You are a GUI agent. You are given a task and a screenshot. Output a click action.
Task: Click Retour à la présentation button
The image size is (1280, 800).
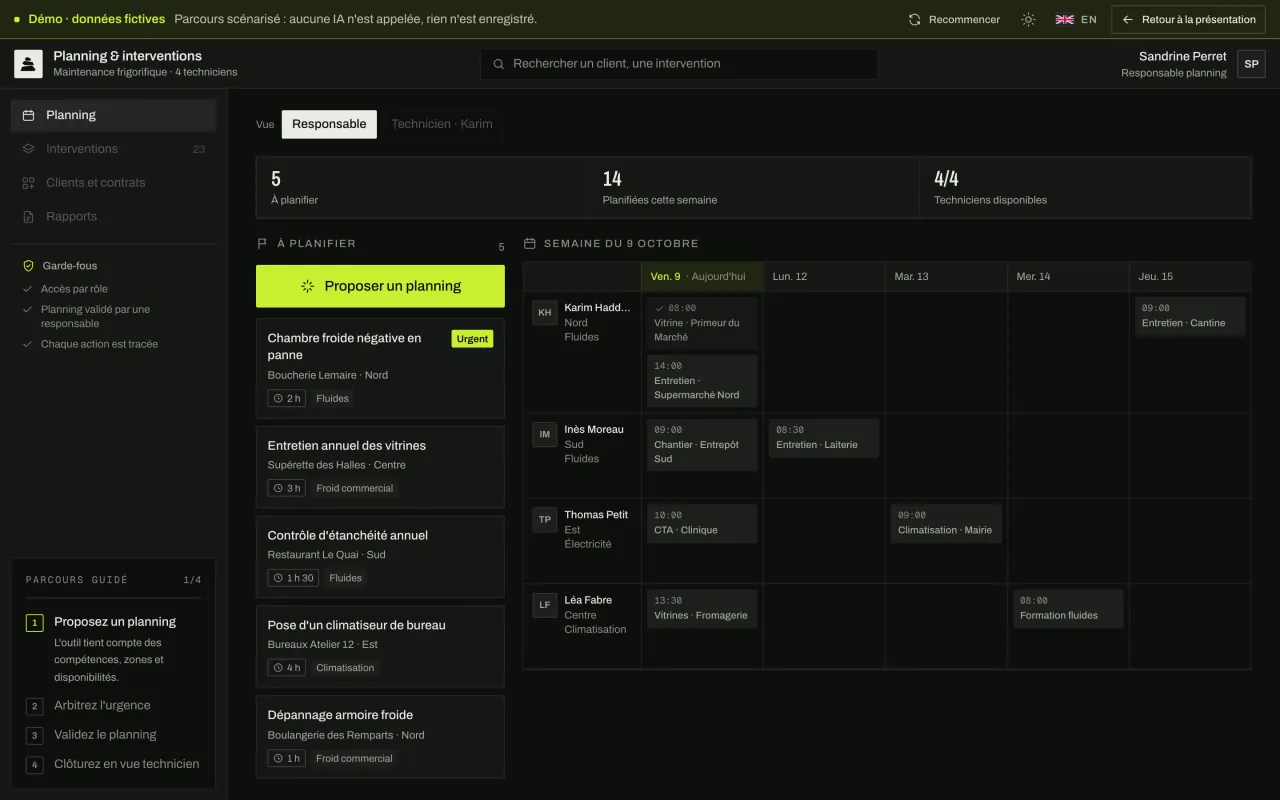click(x=1188, y=19)
